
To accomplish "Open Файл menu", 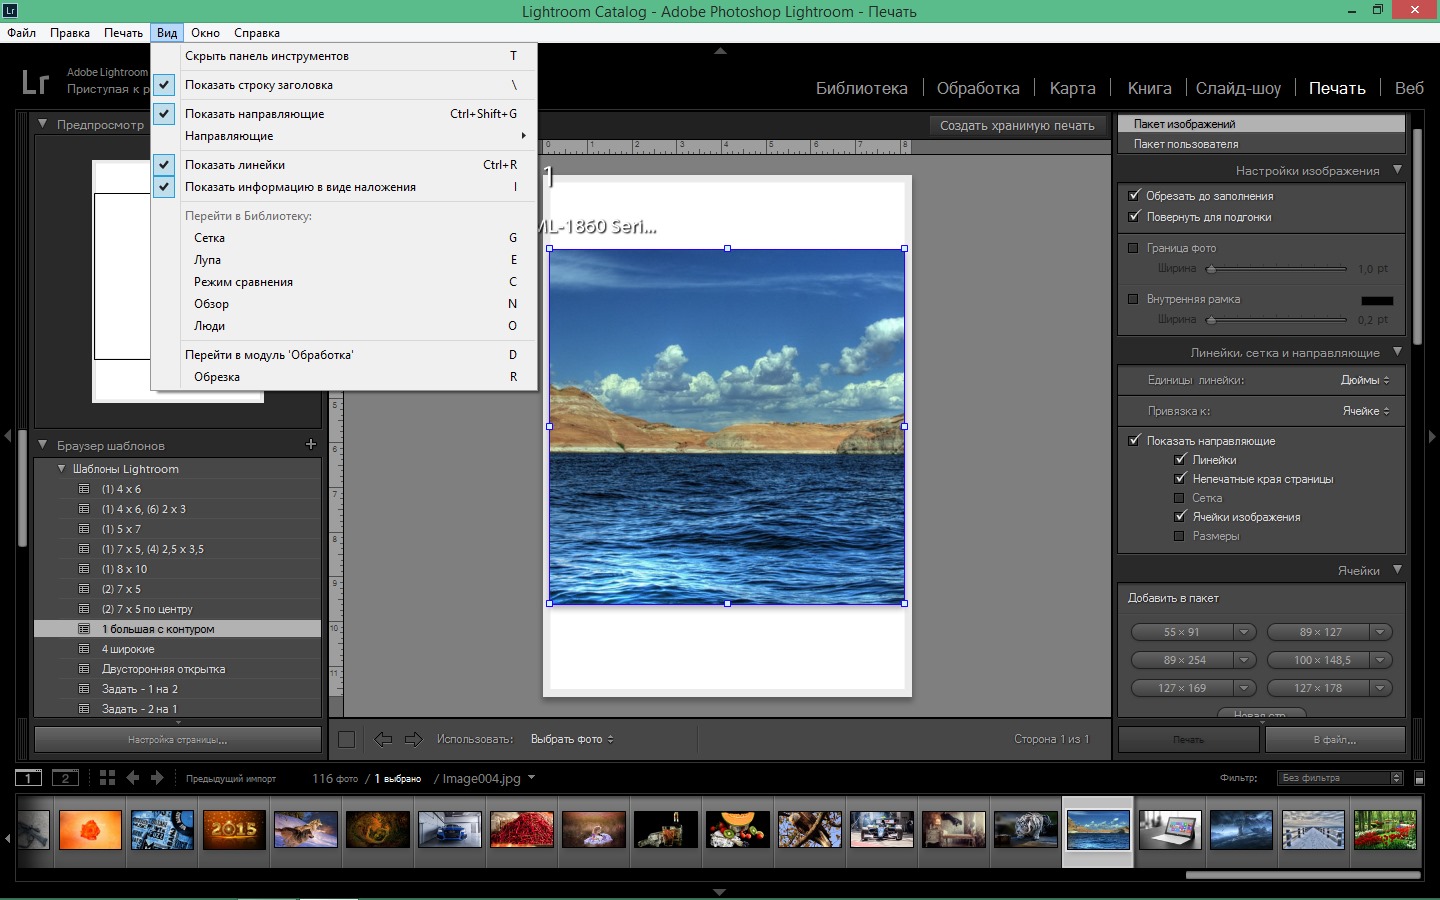I will [x=22, y=33].
